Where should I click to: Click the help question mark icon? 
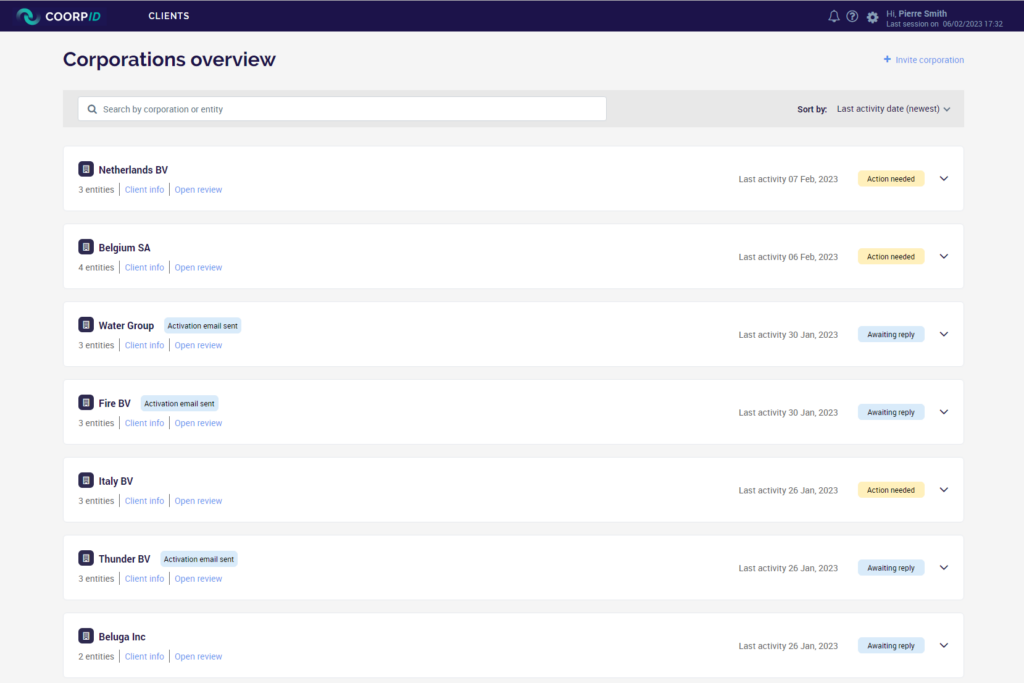[x=852, y=16]
